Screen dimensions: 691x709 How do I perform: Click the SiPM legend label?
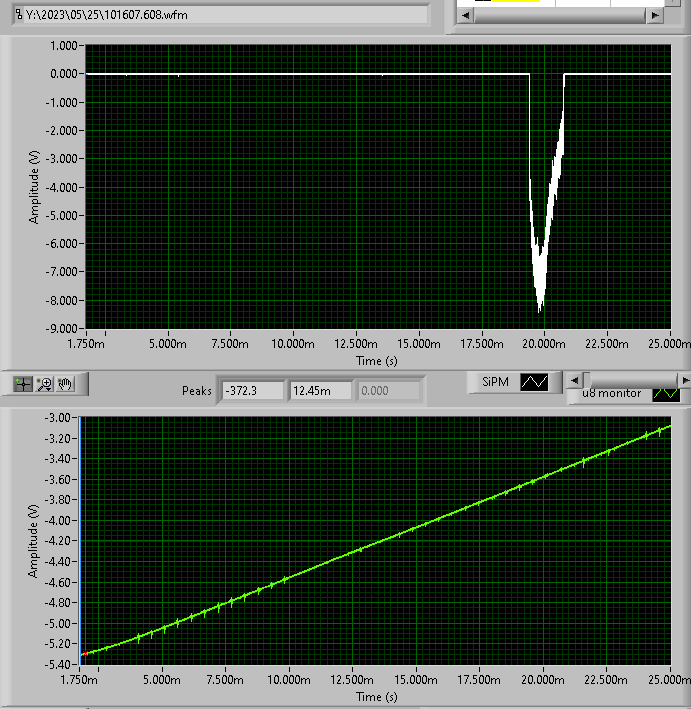[495, 382]
